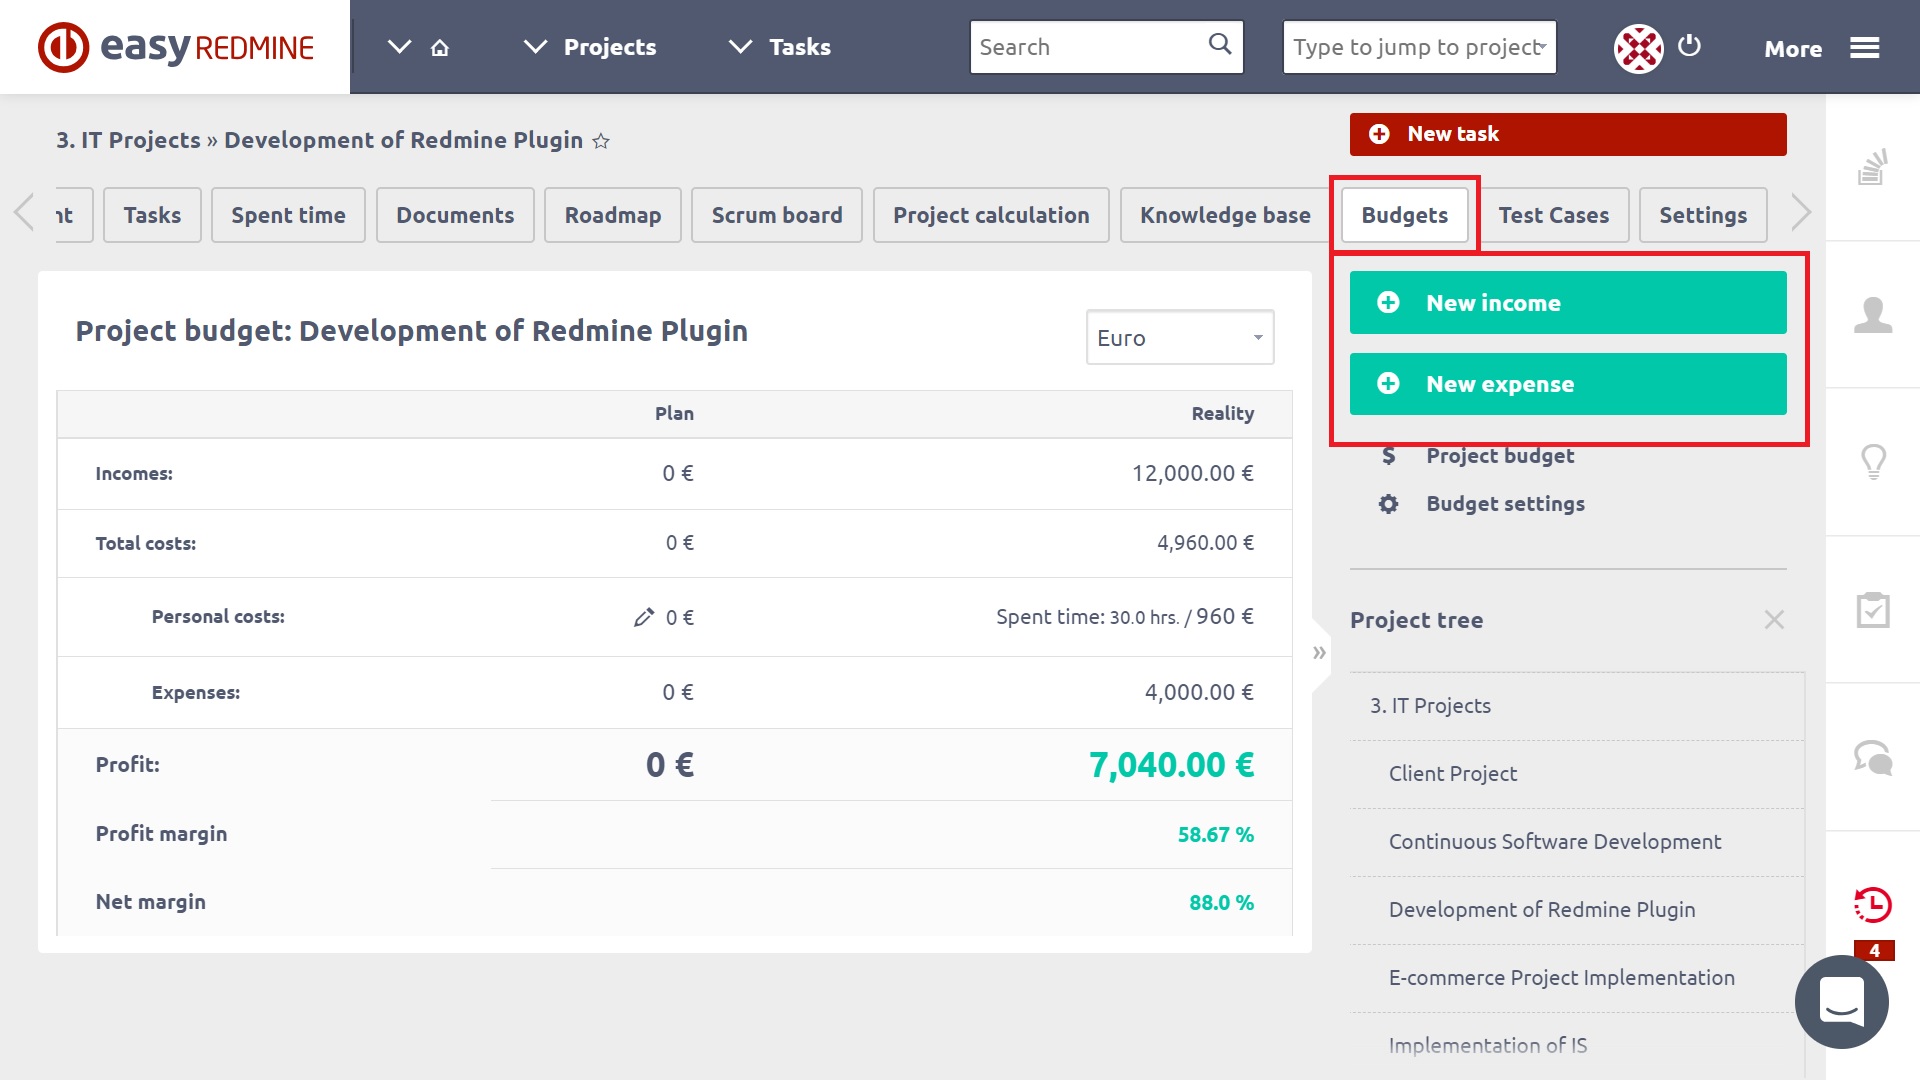Open the jump to project dropdown
This screenshot has height=1080, width=1920.
pyautogui.click(x=1420, y=47)
